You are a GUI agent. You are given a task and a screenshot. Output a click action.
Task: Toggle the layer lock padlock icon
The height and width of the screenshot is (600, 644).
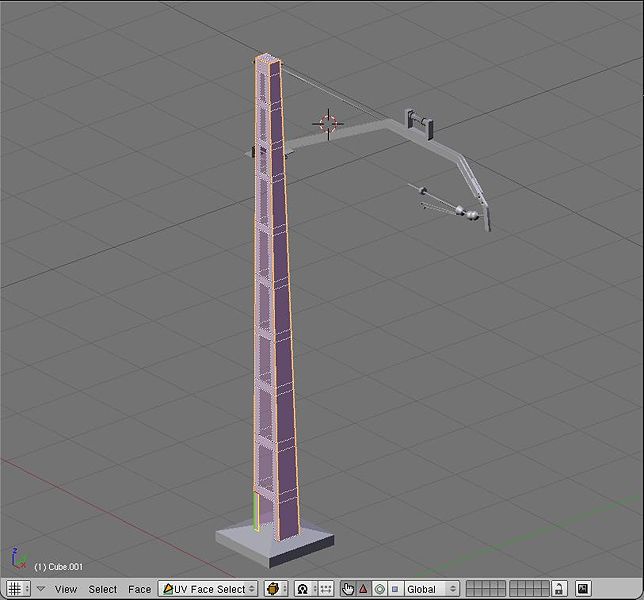pos(561,589)
